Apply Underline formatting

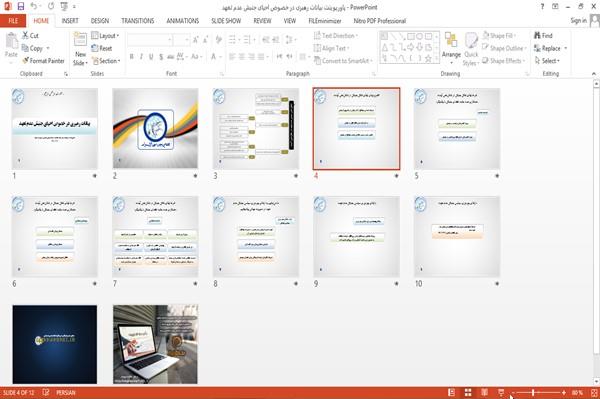tap(151, 57)
